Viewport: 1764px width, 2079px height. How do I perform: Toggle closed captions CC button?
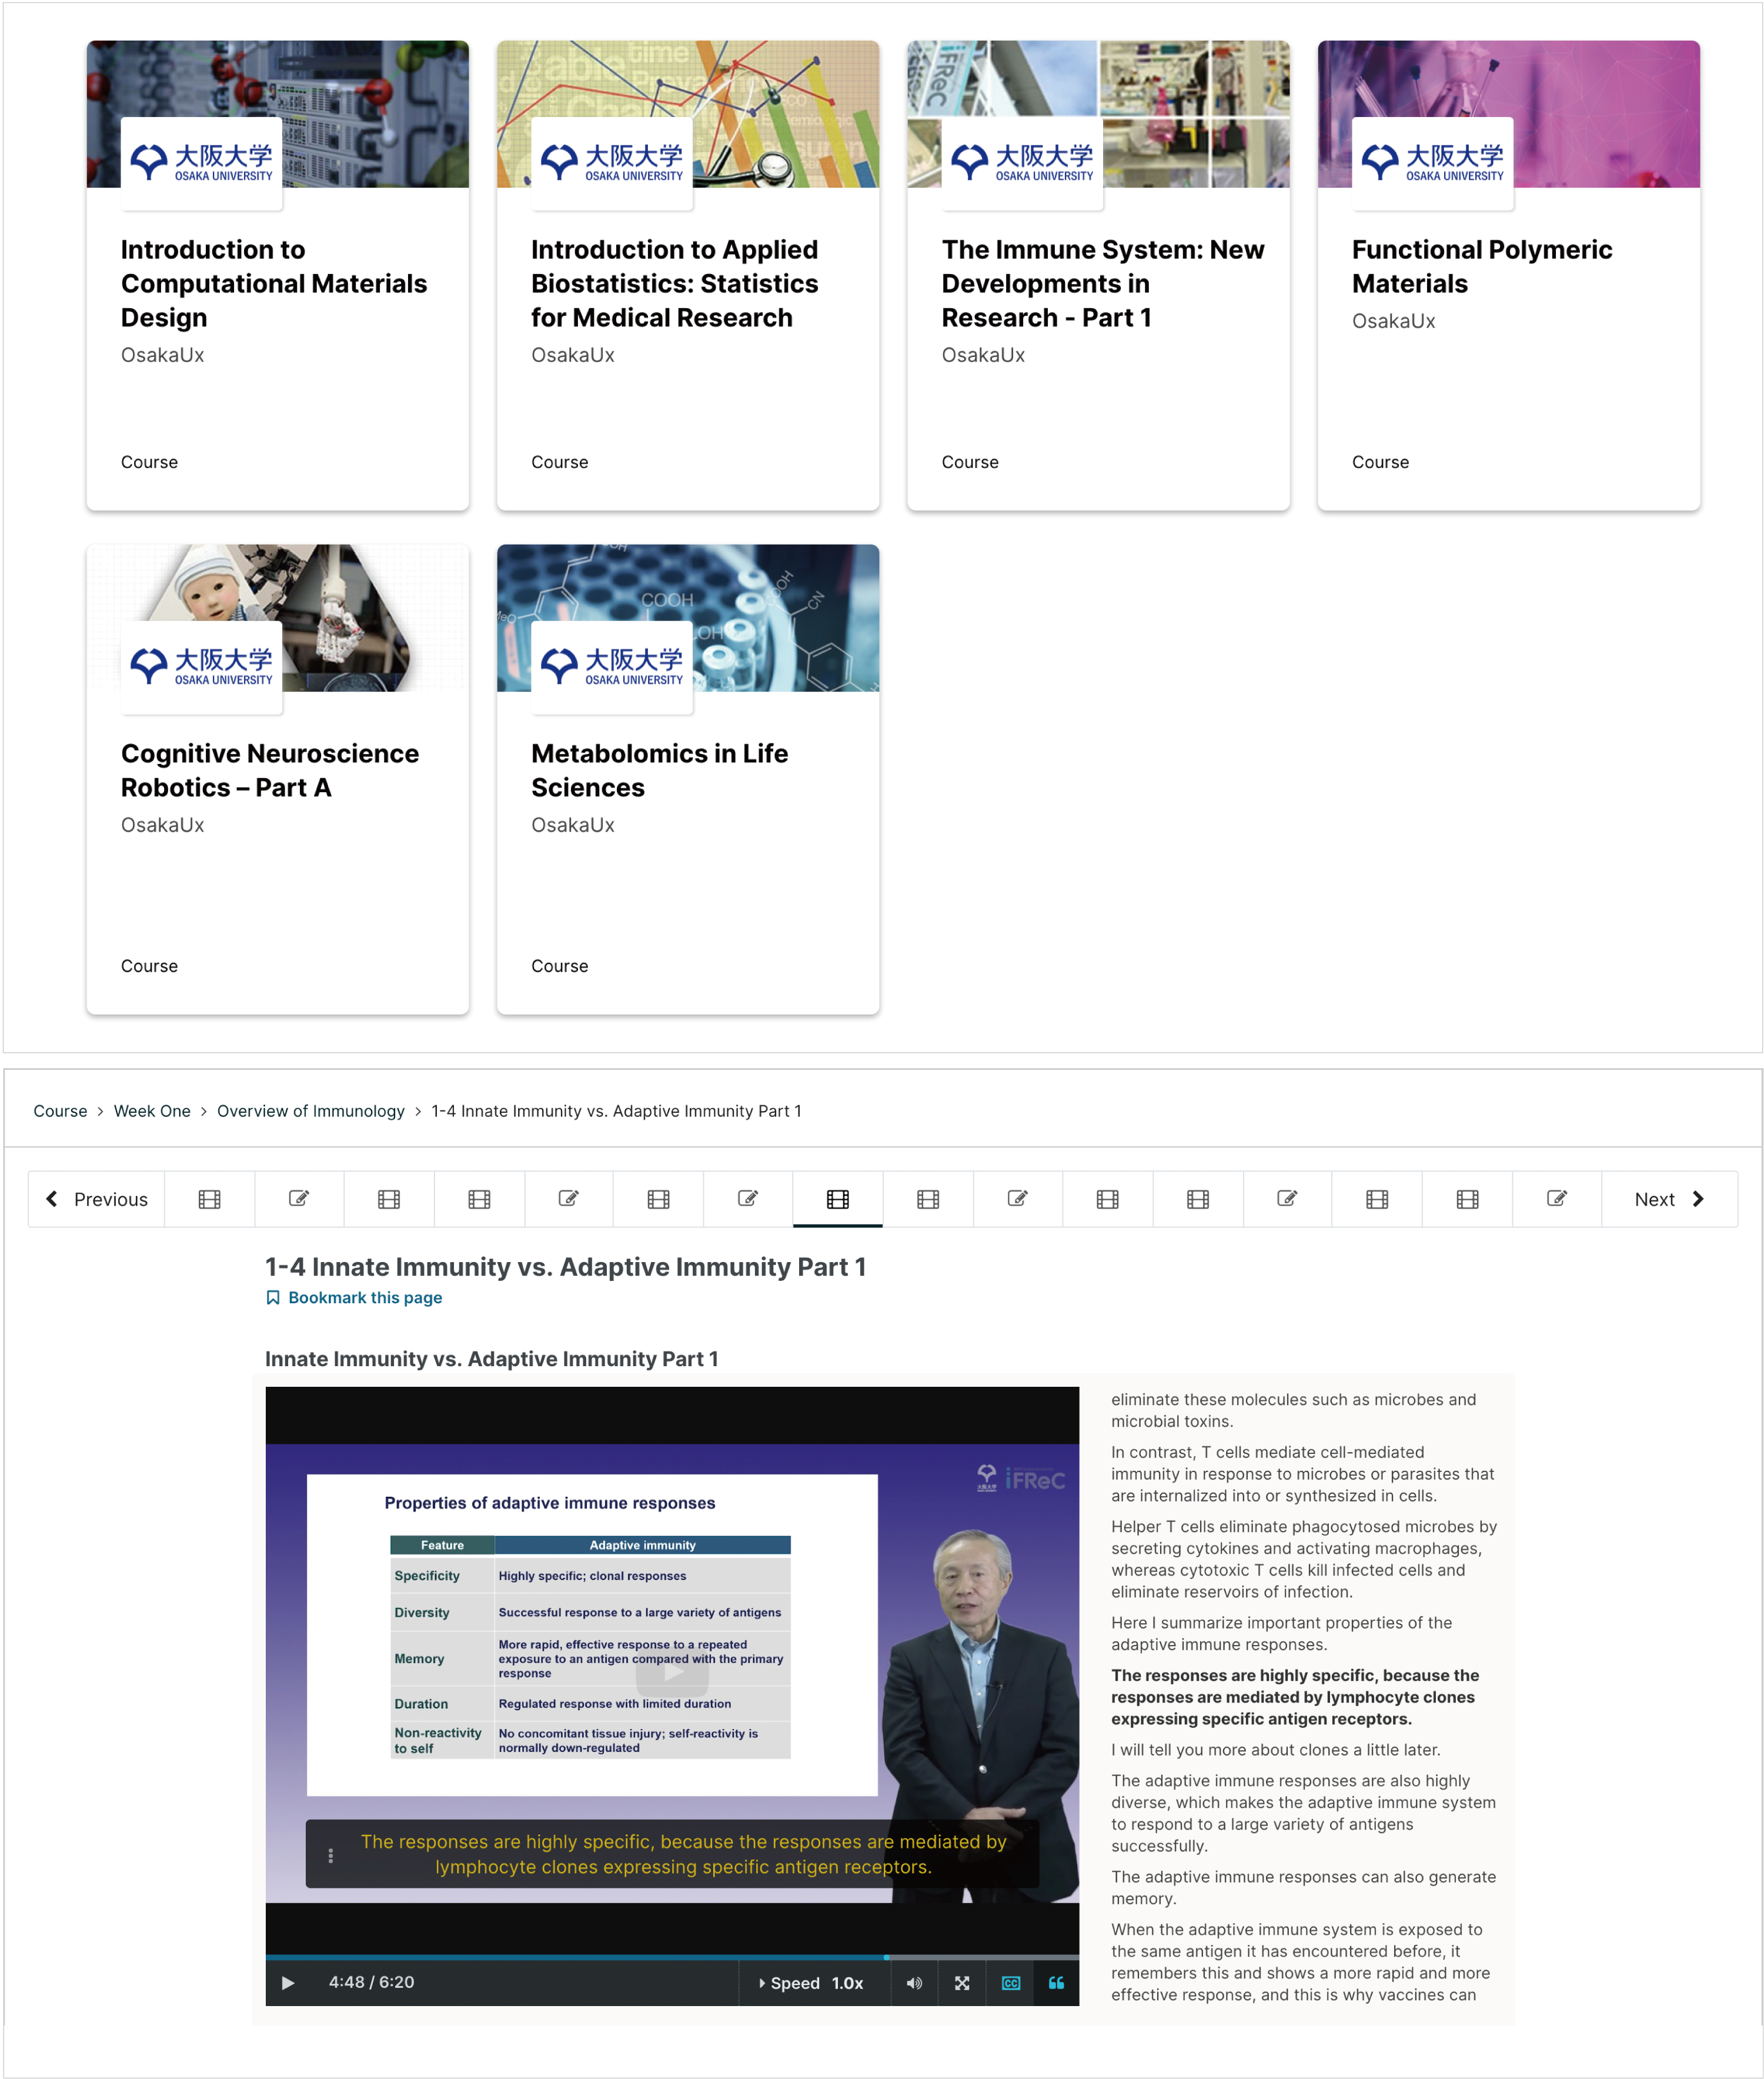tap(1011, 1983)
